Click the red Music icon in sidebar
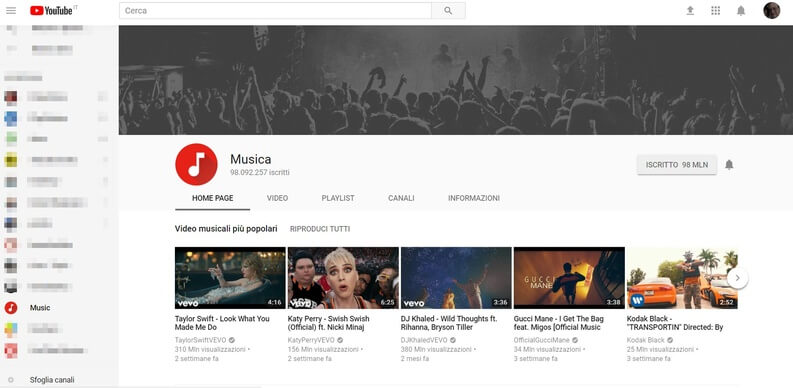Viewport: 793px width, 388px height. [11, 308]
